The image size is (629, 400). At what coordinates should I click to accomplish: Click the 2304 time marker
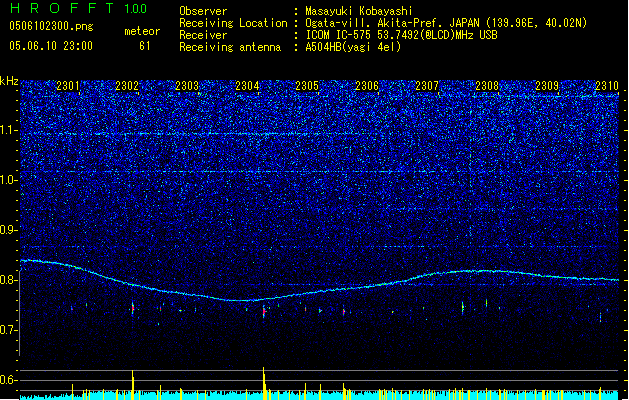247,86
